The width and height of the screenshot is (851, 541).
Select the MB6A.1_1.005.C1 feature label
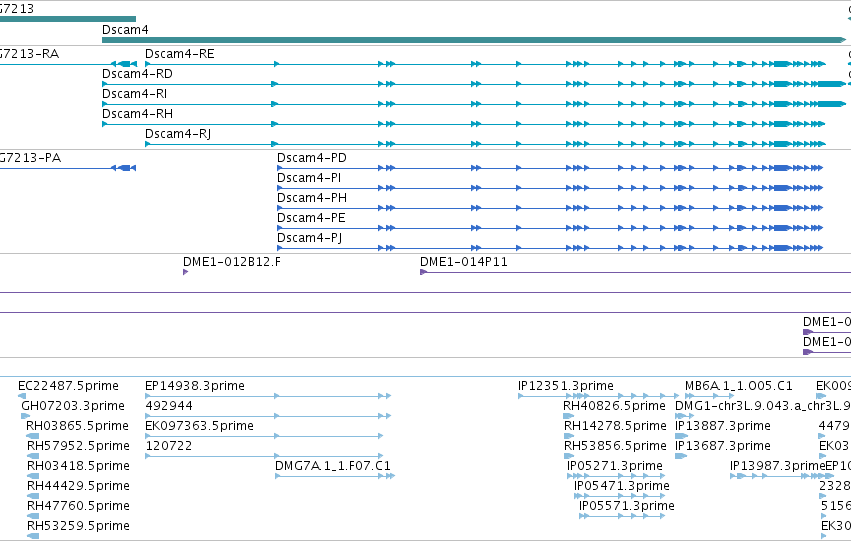[x=739, y=386]
